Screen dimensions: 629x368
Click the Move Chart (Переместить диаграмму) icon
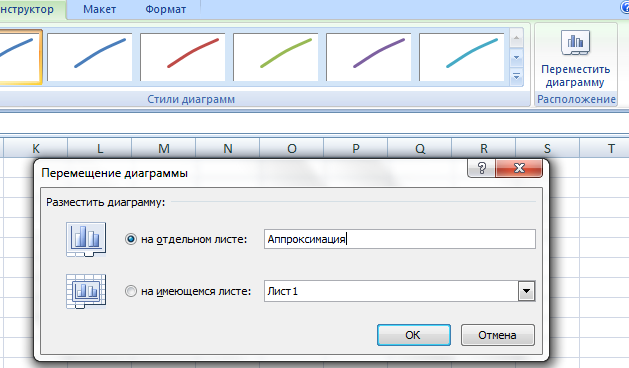575,42
